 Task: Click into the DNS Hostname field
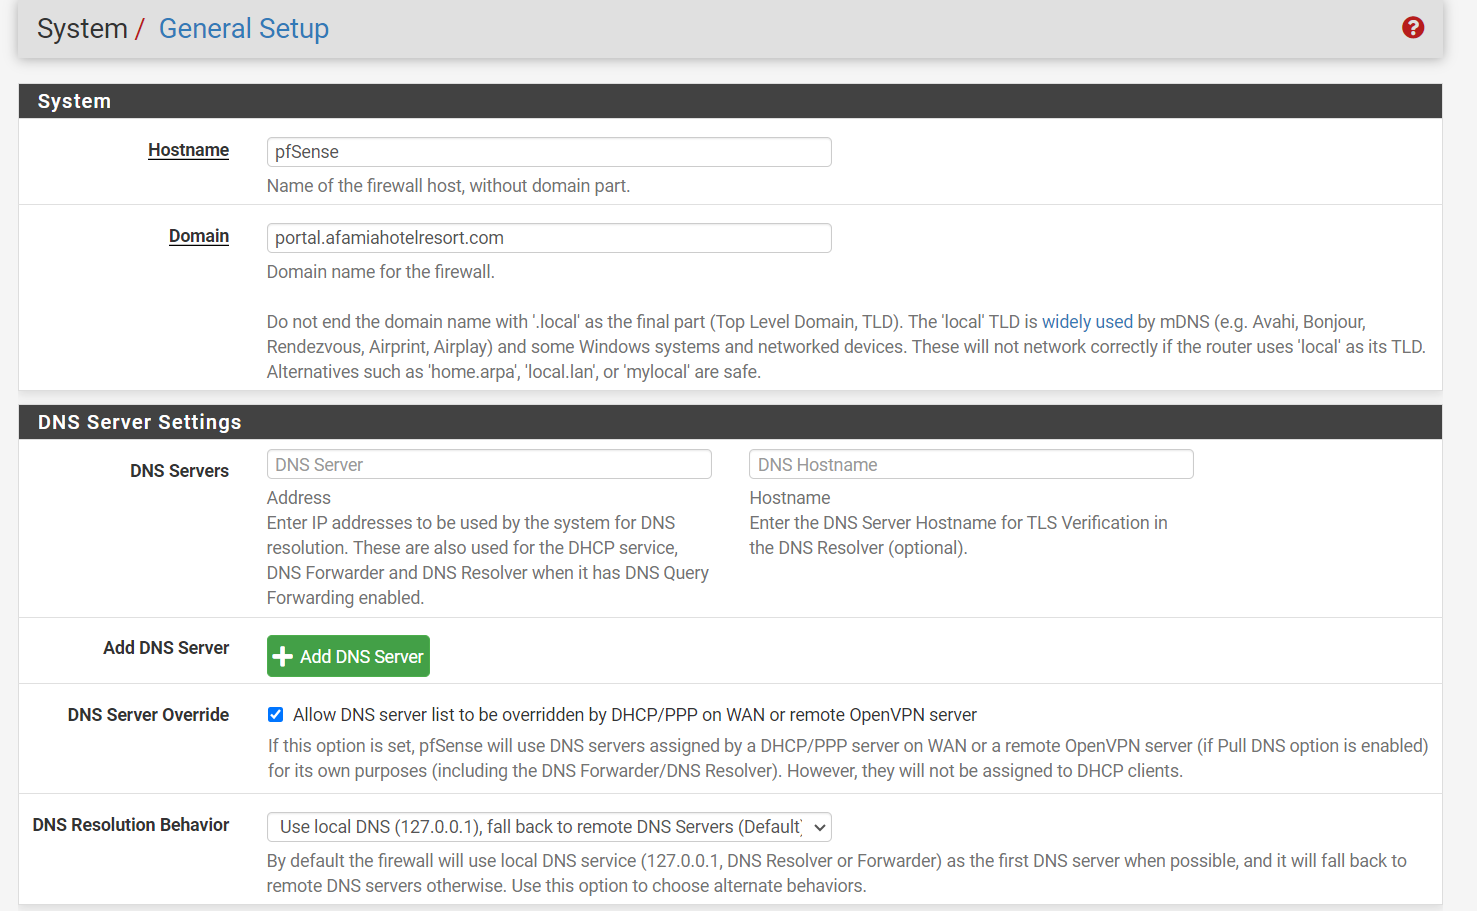971,464
